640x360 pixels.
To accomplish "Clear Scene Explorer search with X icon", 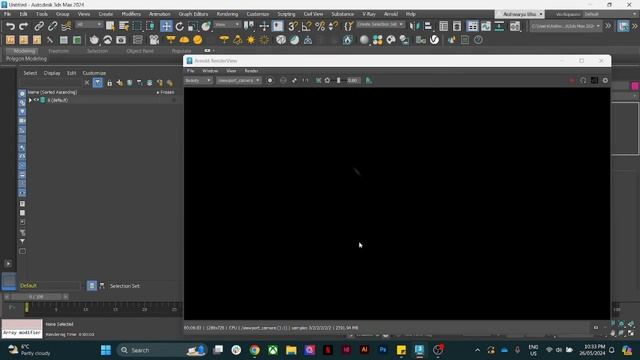I will click(x=87, y=83).
